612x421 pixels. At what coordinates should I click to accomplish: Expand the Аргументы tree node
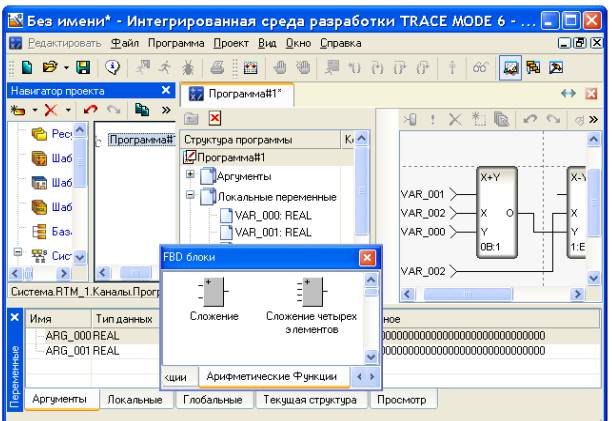click(x=190, y=176)
